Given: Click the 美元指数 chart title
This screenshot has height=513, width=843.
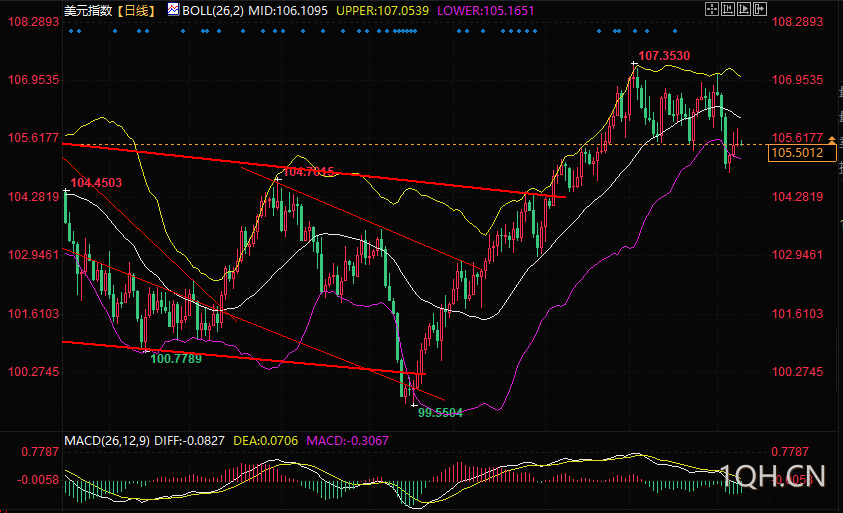Looking at the screenshot, I should [x=89, y=11].
